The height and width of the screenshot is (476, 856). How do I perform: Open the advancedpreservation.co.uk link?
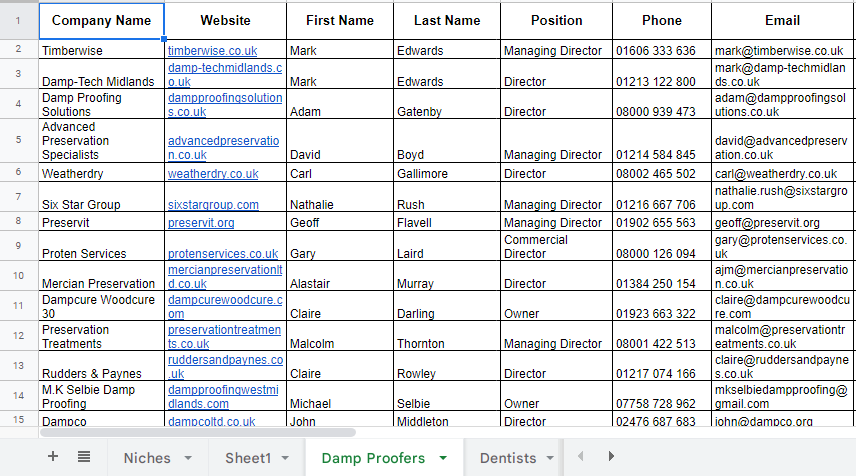223,147
